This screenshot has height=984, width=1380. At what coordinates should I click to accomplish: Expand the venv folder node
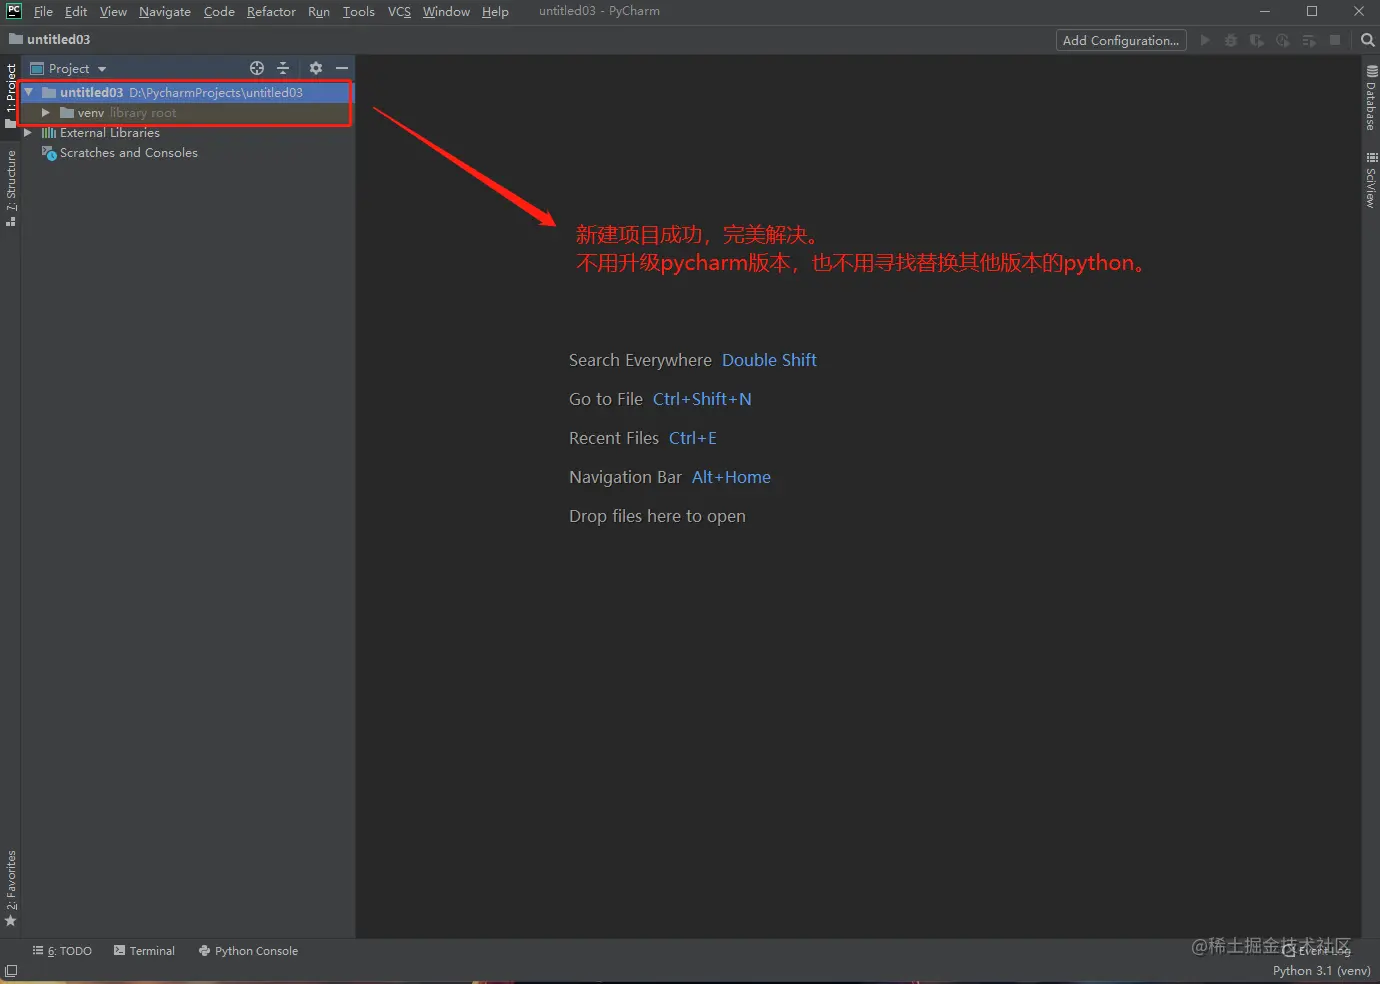point(46,113)
